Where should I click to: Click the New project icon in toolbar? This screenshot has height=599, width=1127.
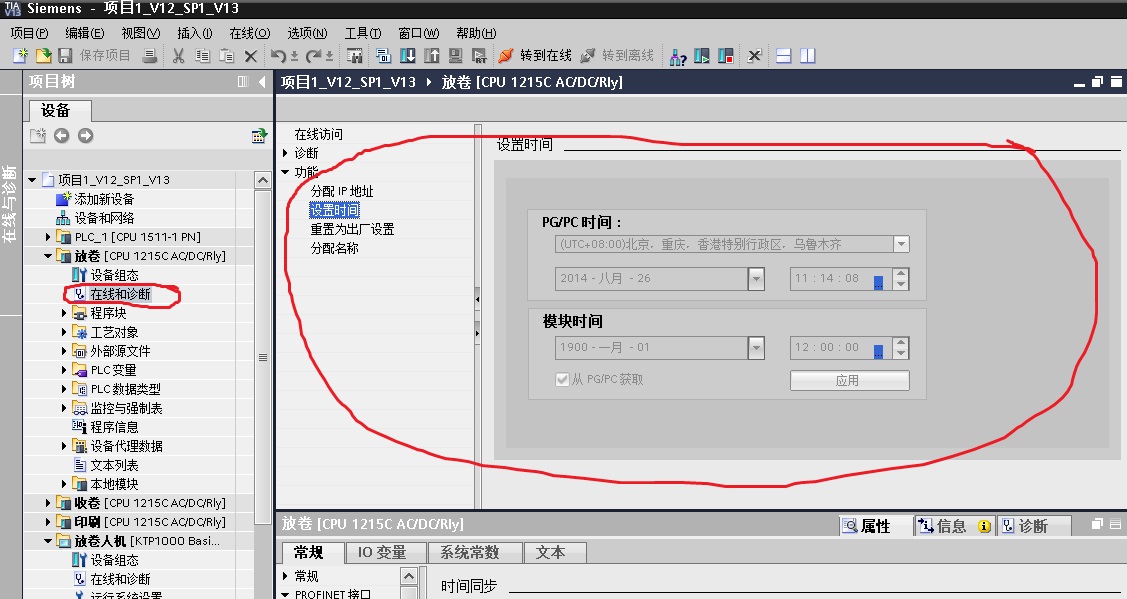tap(20, 56)
